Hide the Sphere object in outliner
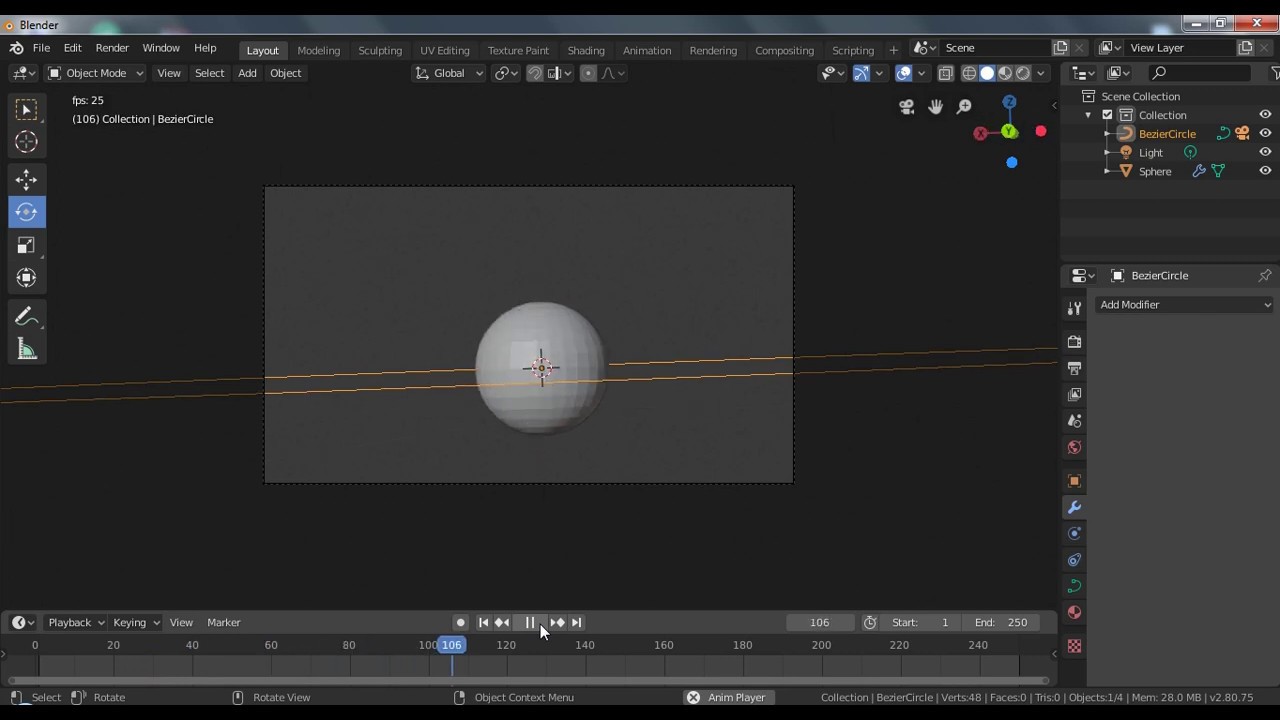This screenshot has width=1280, height=720. (x=1265, y=172)
